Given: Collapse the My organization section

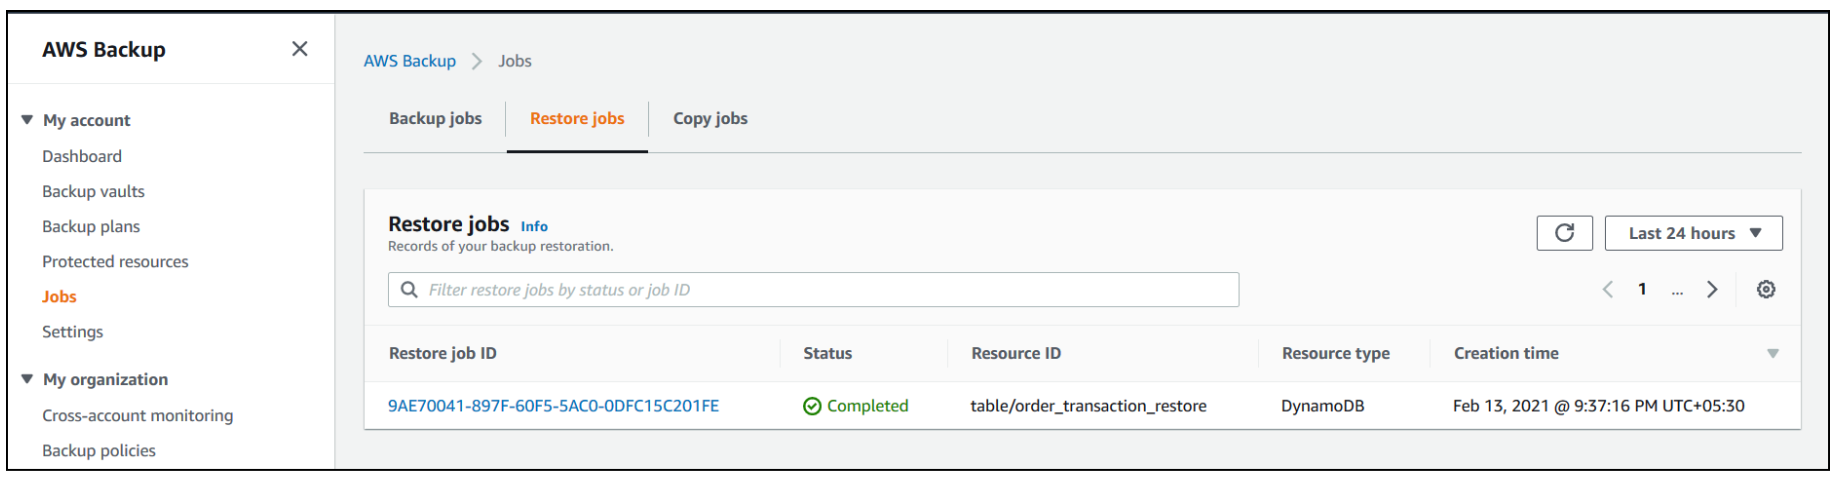Looking at the screenshot, I should tap(27, 379).
